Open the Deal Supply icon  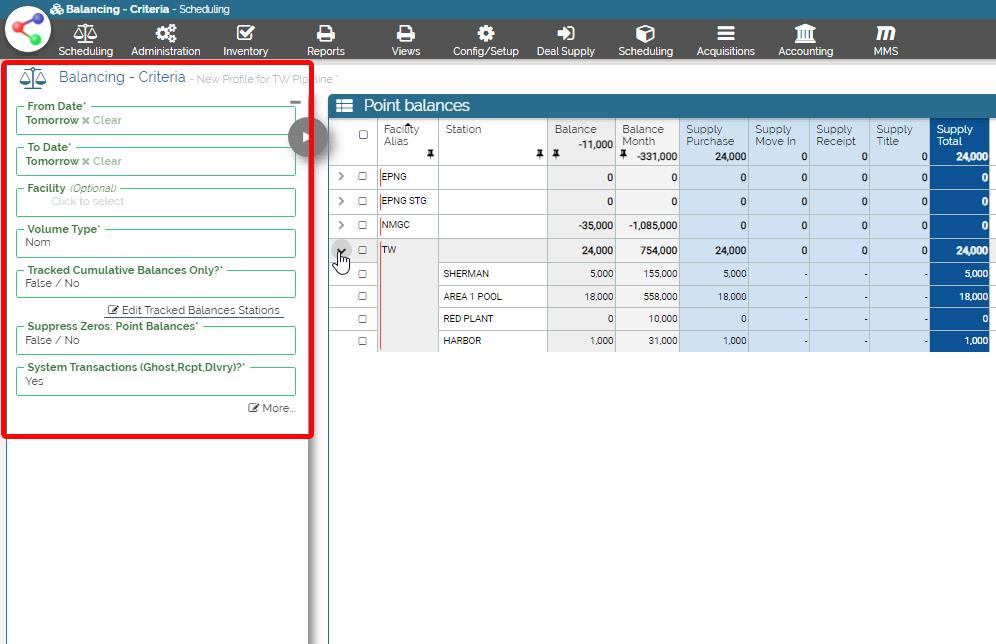[x=565, y=34]
